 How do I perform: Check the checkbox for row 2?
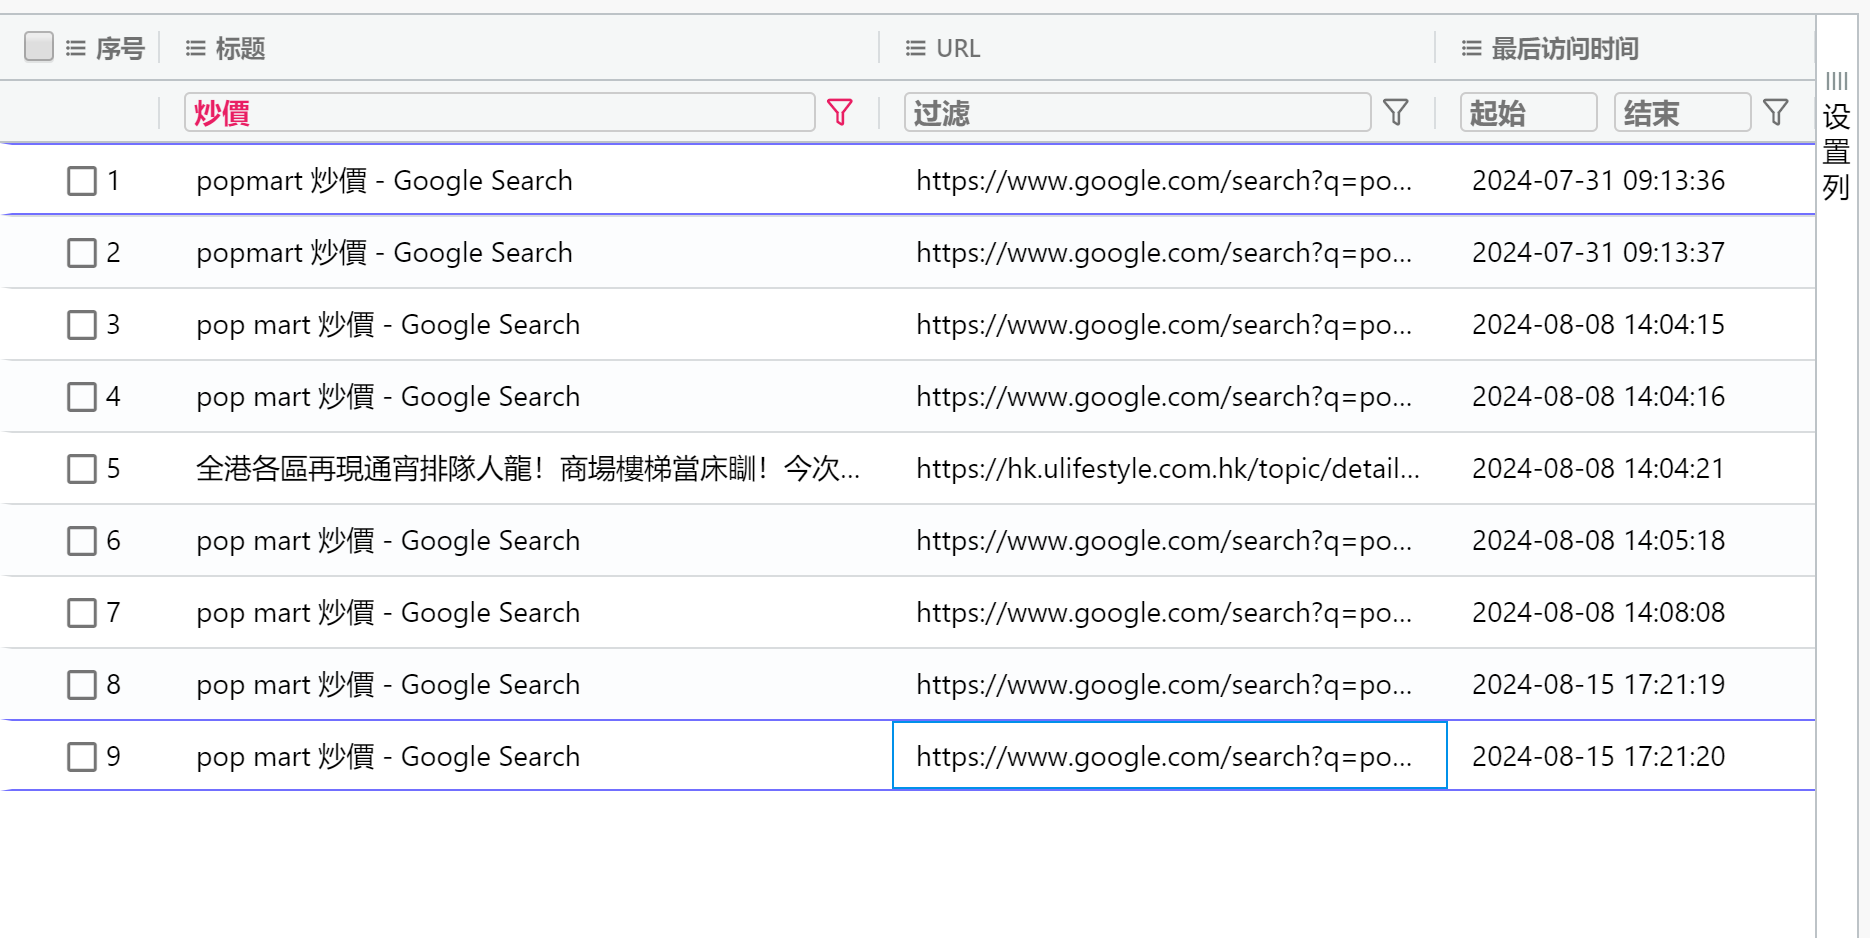click(82, 253)
